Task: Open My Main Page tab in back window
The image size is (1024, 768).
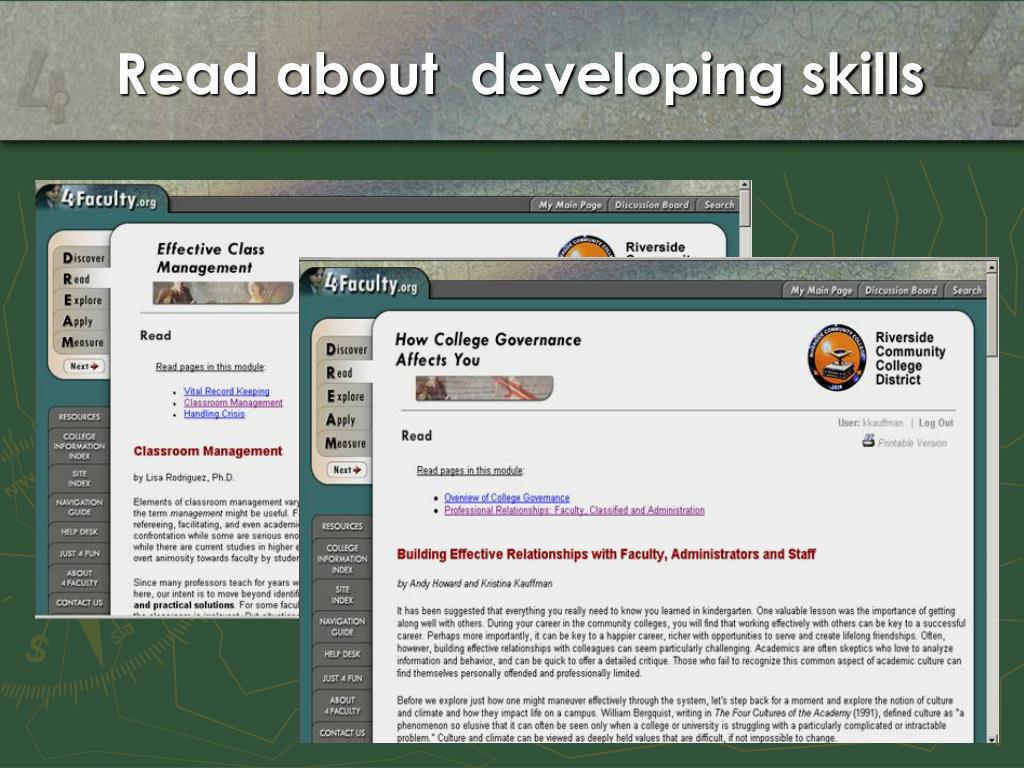Action: tap(569, 205)
